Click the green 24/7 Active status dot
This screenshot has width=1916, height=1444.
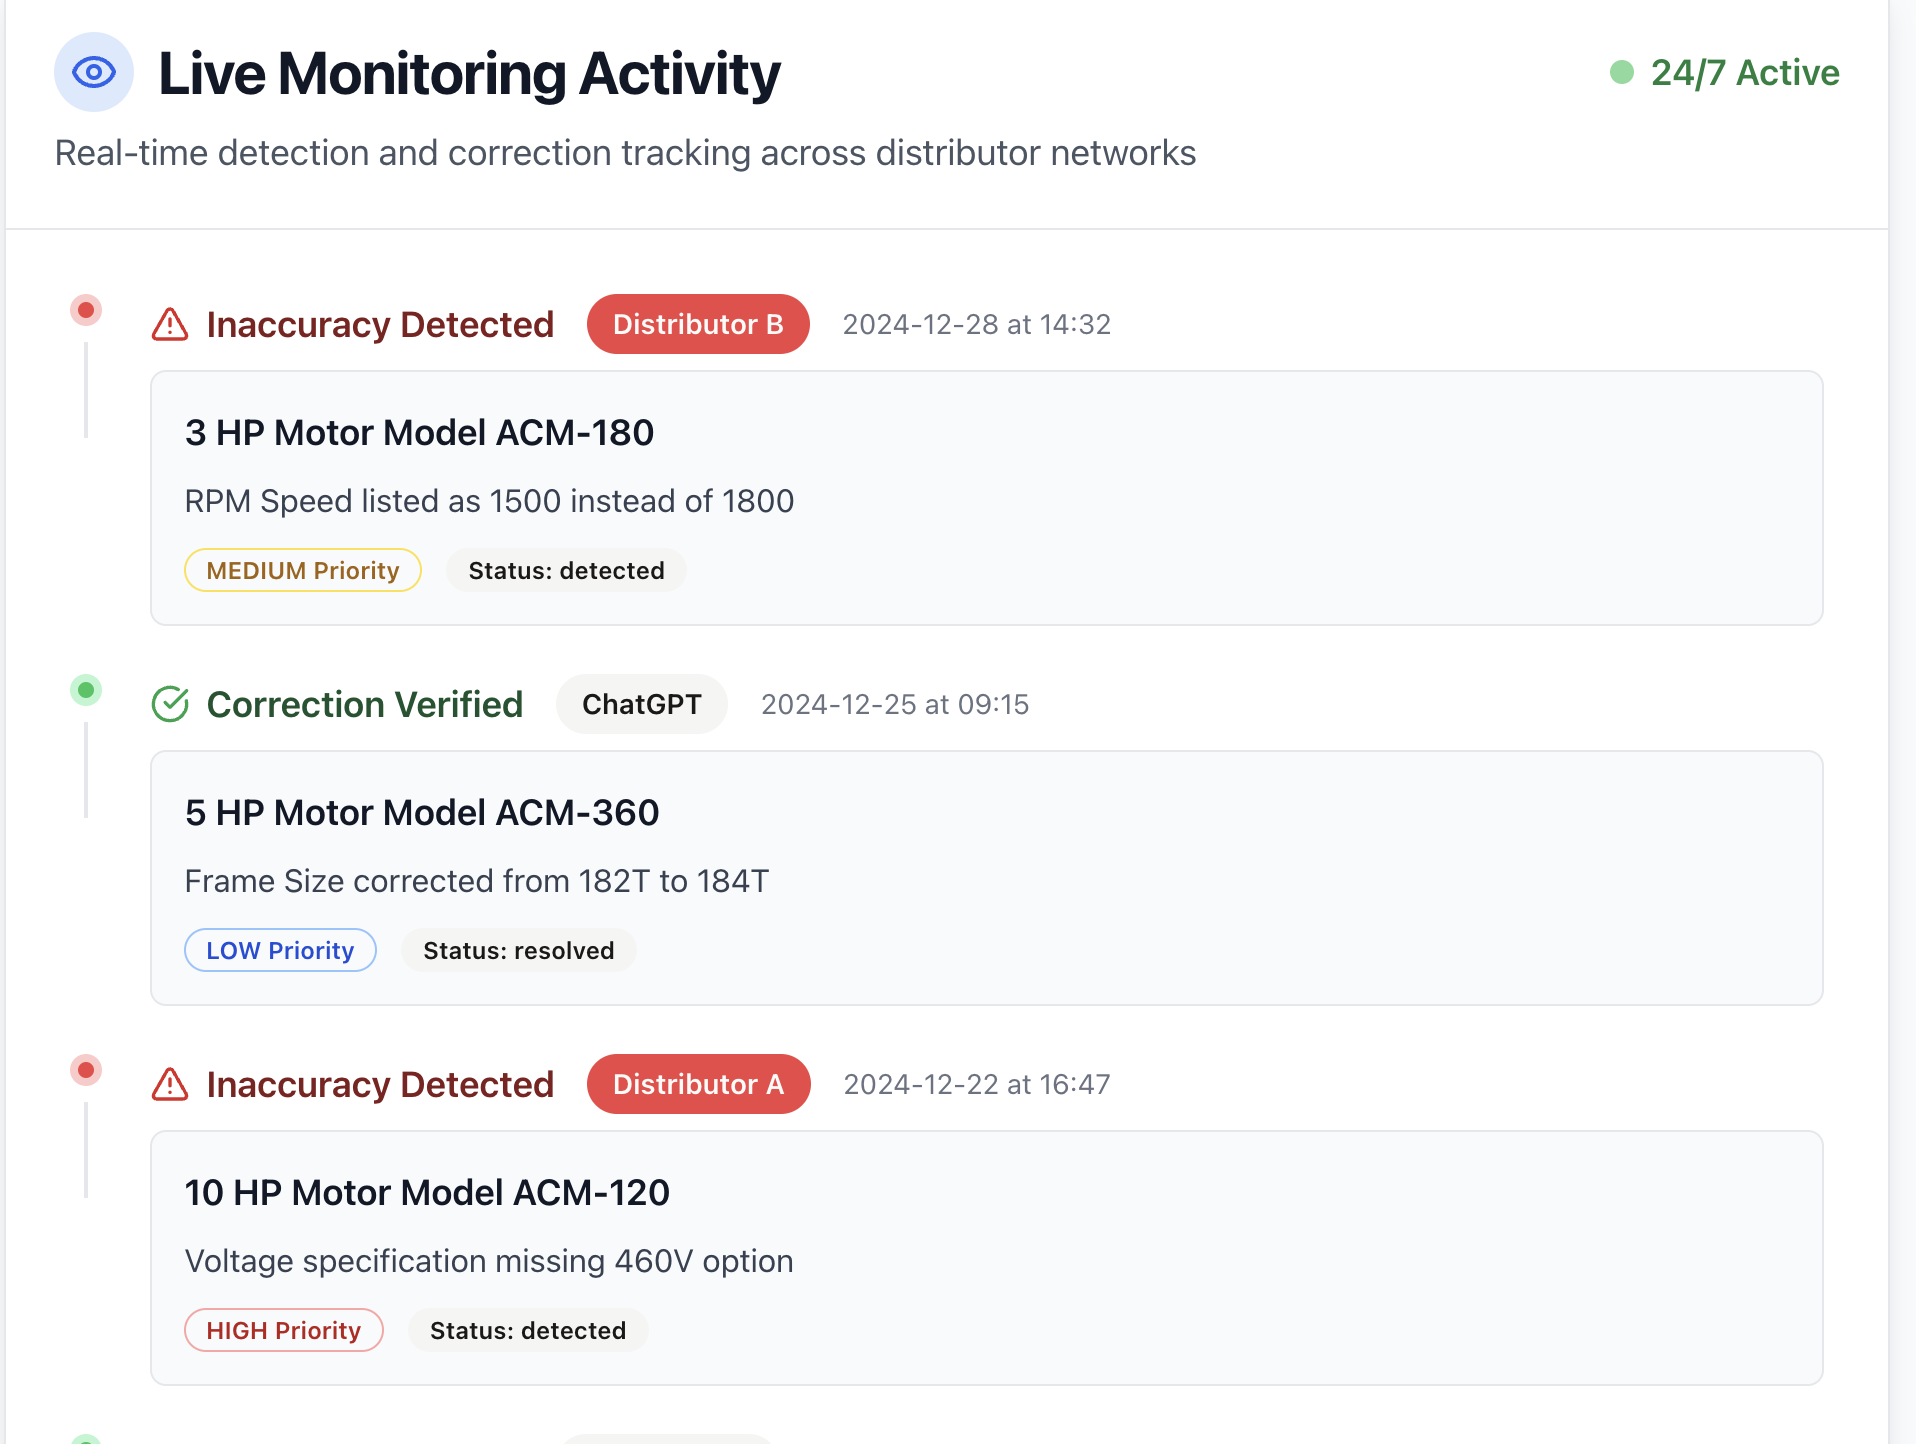[1621, 72]
